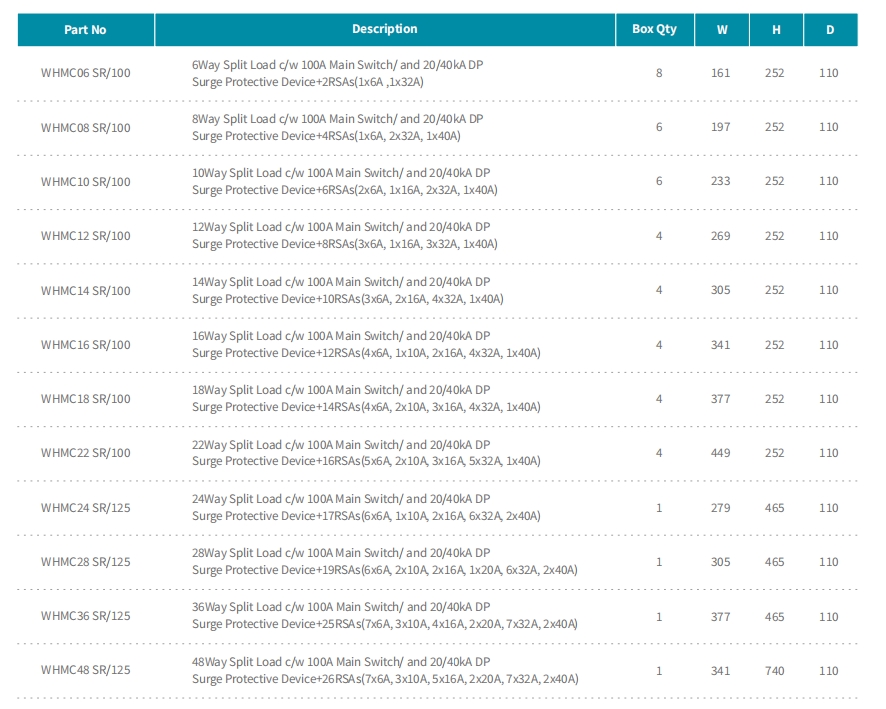
Task: Click width value 377 in WHMC18 row
Action: point(720,399)
